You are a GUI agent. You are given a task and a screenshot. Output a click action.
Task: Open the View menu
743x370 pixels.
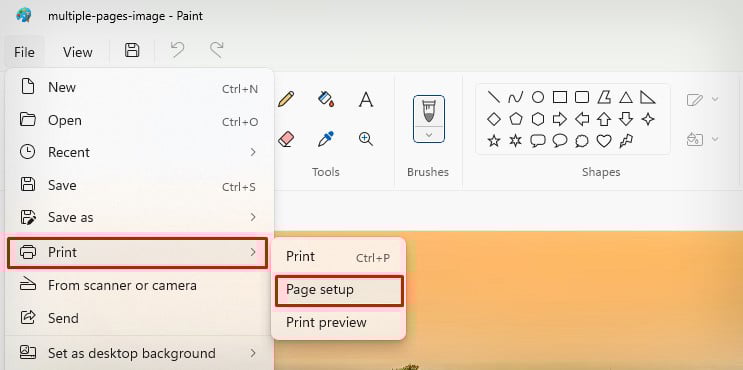coord(78,52)
